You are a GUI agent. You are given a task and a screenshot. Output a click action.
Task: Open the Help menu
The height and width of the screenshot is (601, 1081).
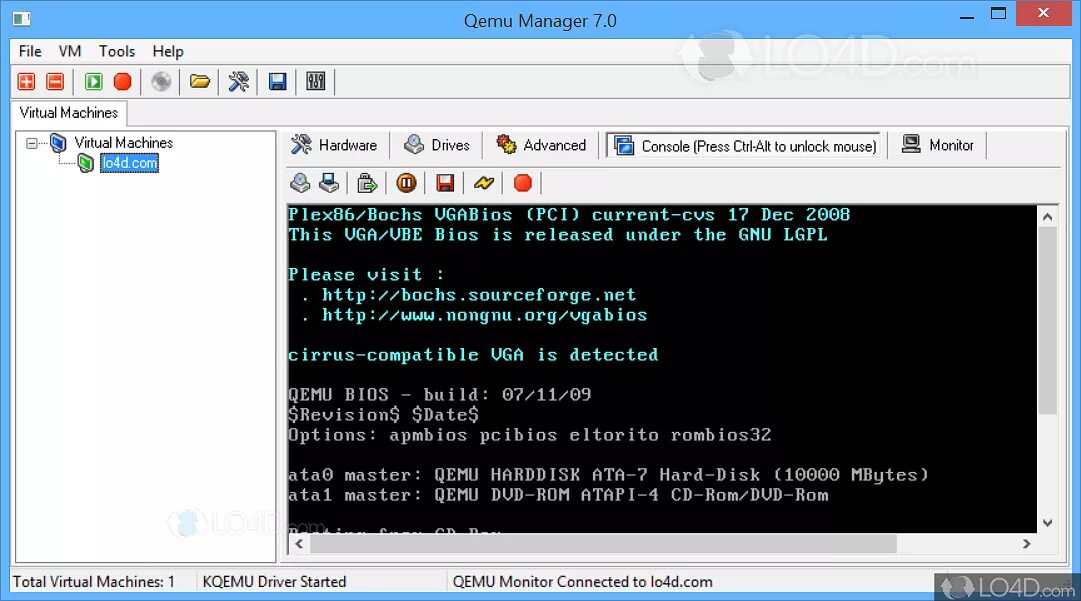[x=168, y=52]
